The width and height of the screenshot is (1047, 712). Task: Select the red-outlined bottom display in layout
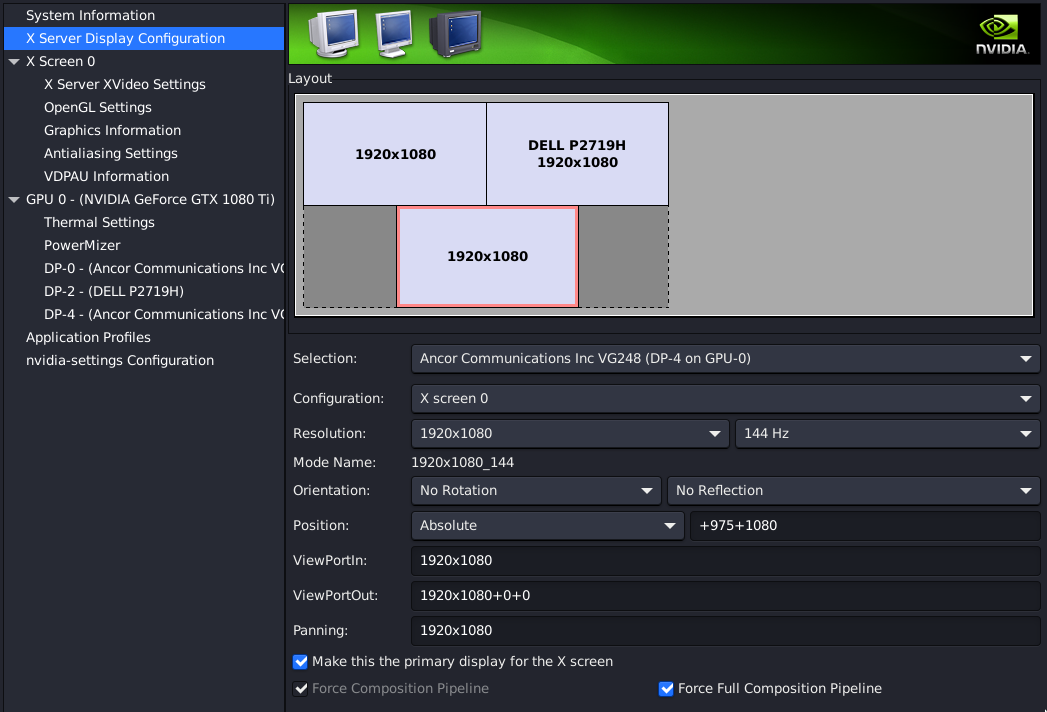(x=487, y=257)
